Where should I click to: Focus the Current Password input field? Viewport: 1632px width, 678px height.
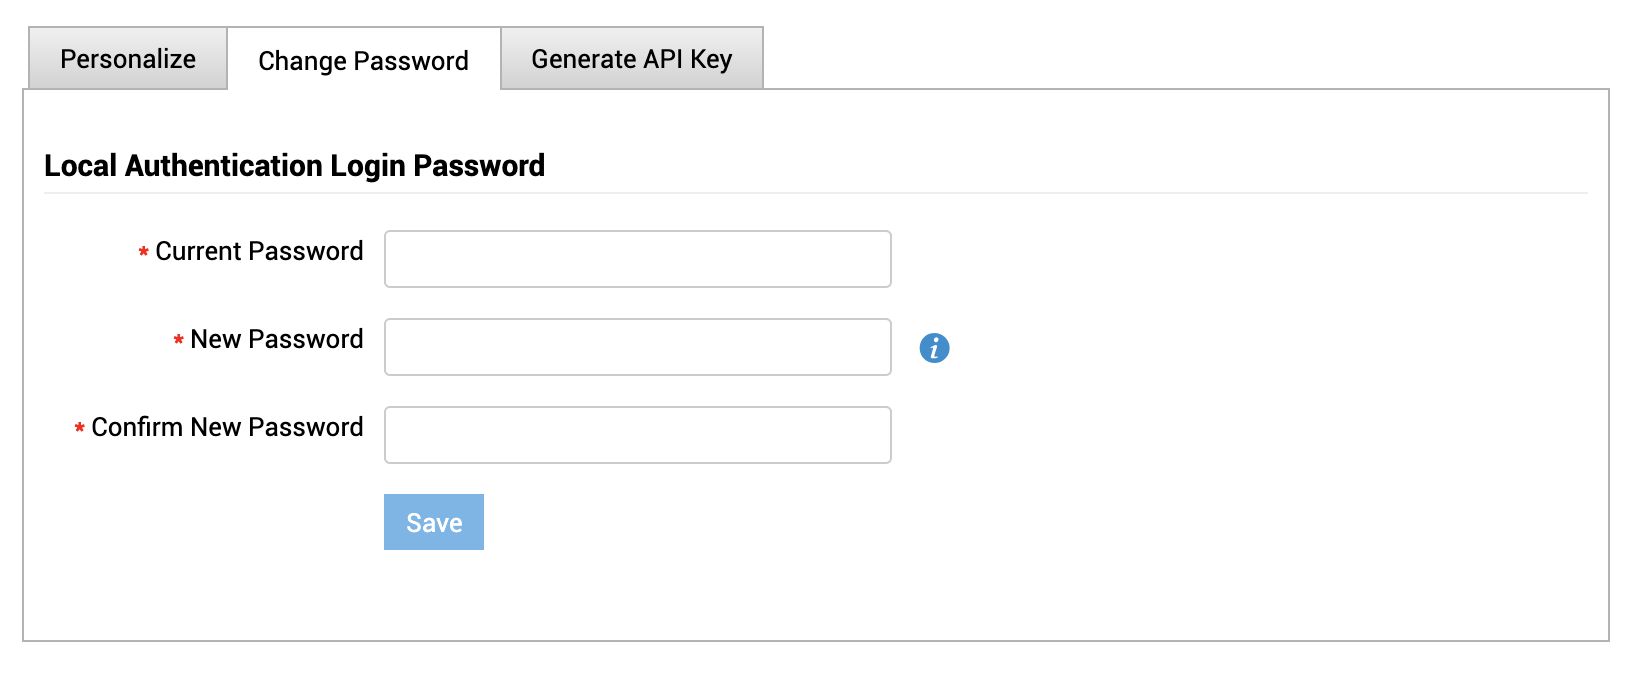click(637, 259)
